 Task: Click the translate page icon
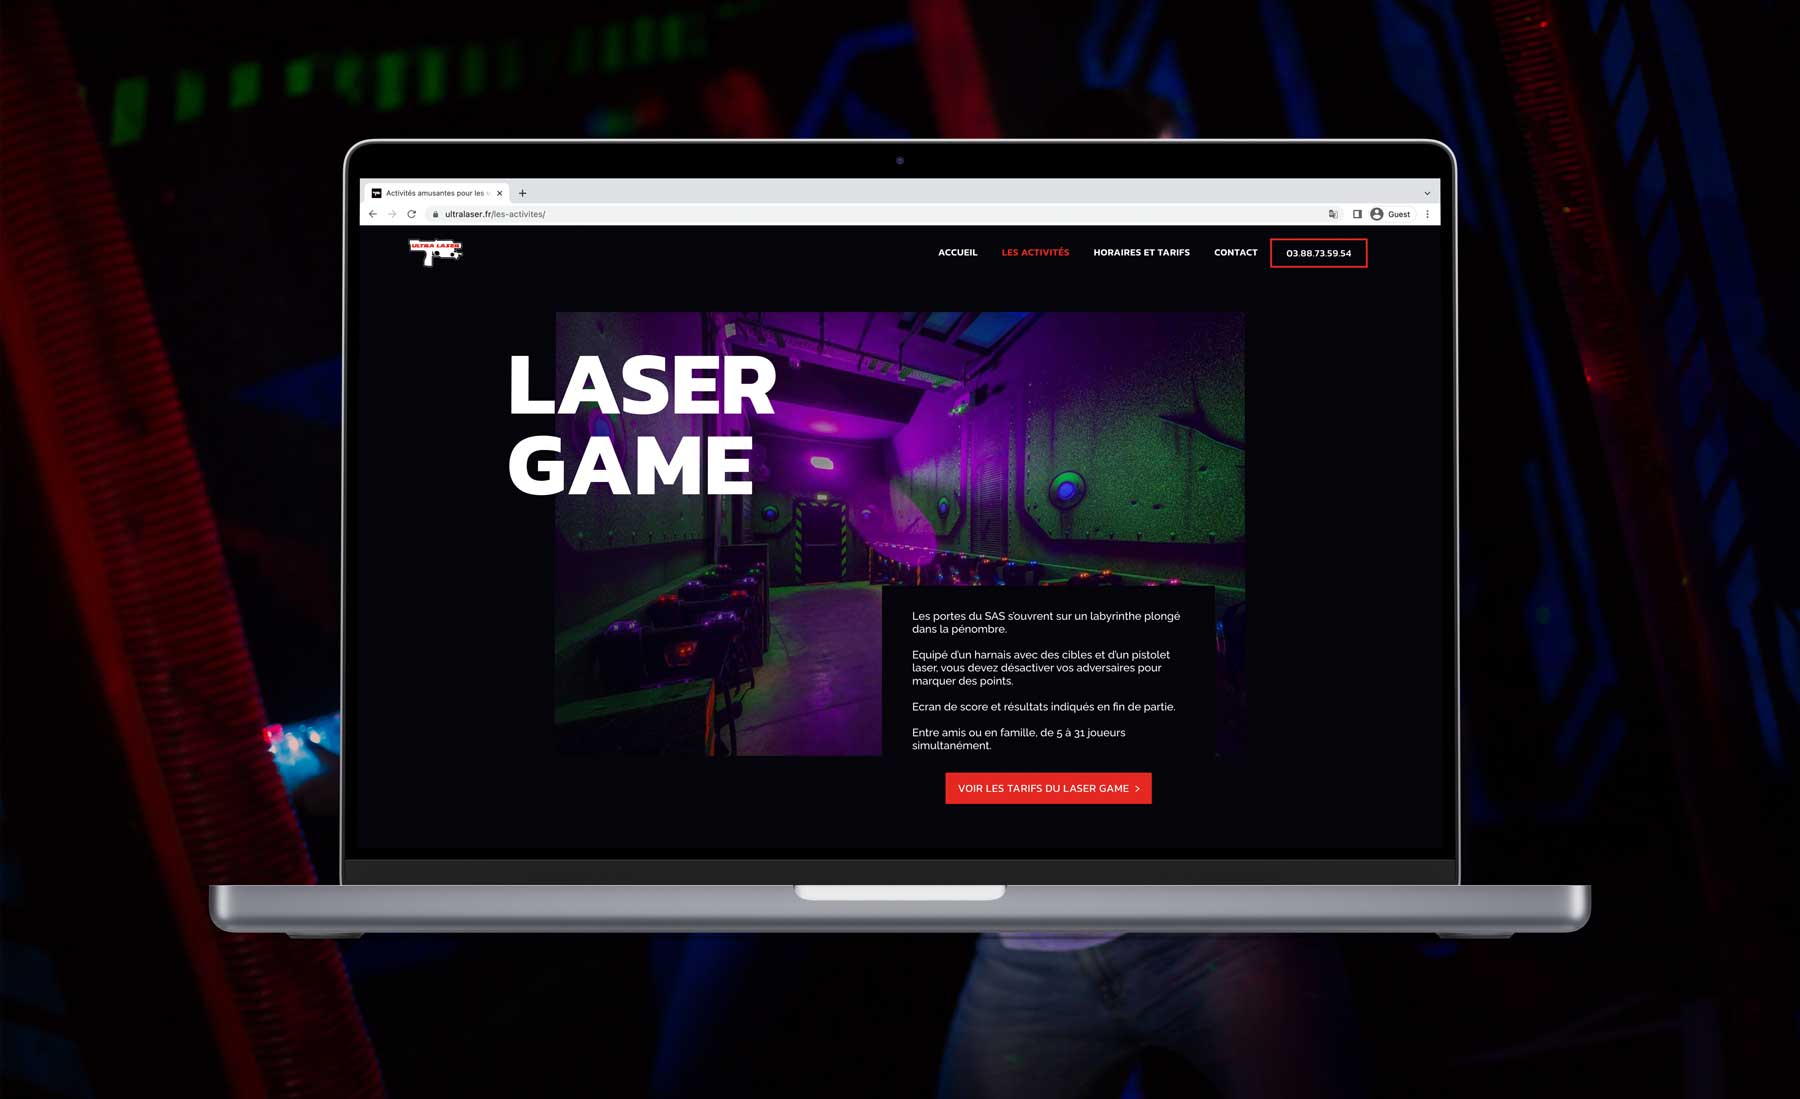click(x=1333, y=214)
